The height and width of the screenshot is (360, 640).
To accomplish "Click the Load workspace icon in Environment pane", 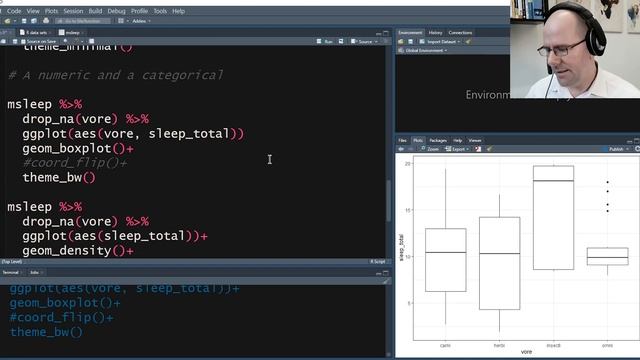I will click(x=401, y=42).
